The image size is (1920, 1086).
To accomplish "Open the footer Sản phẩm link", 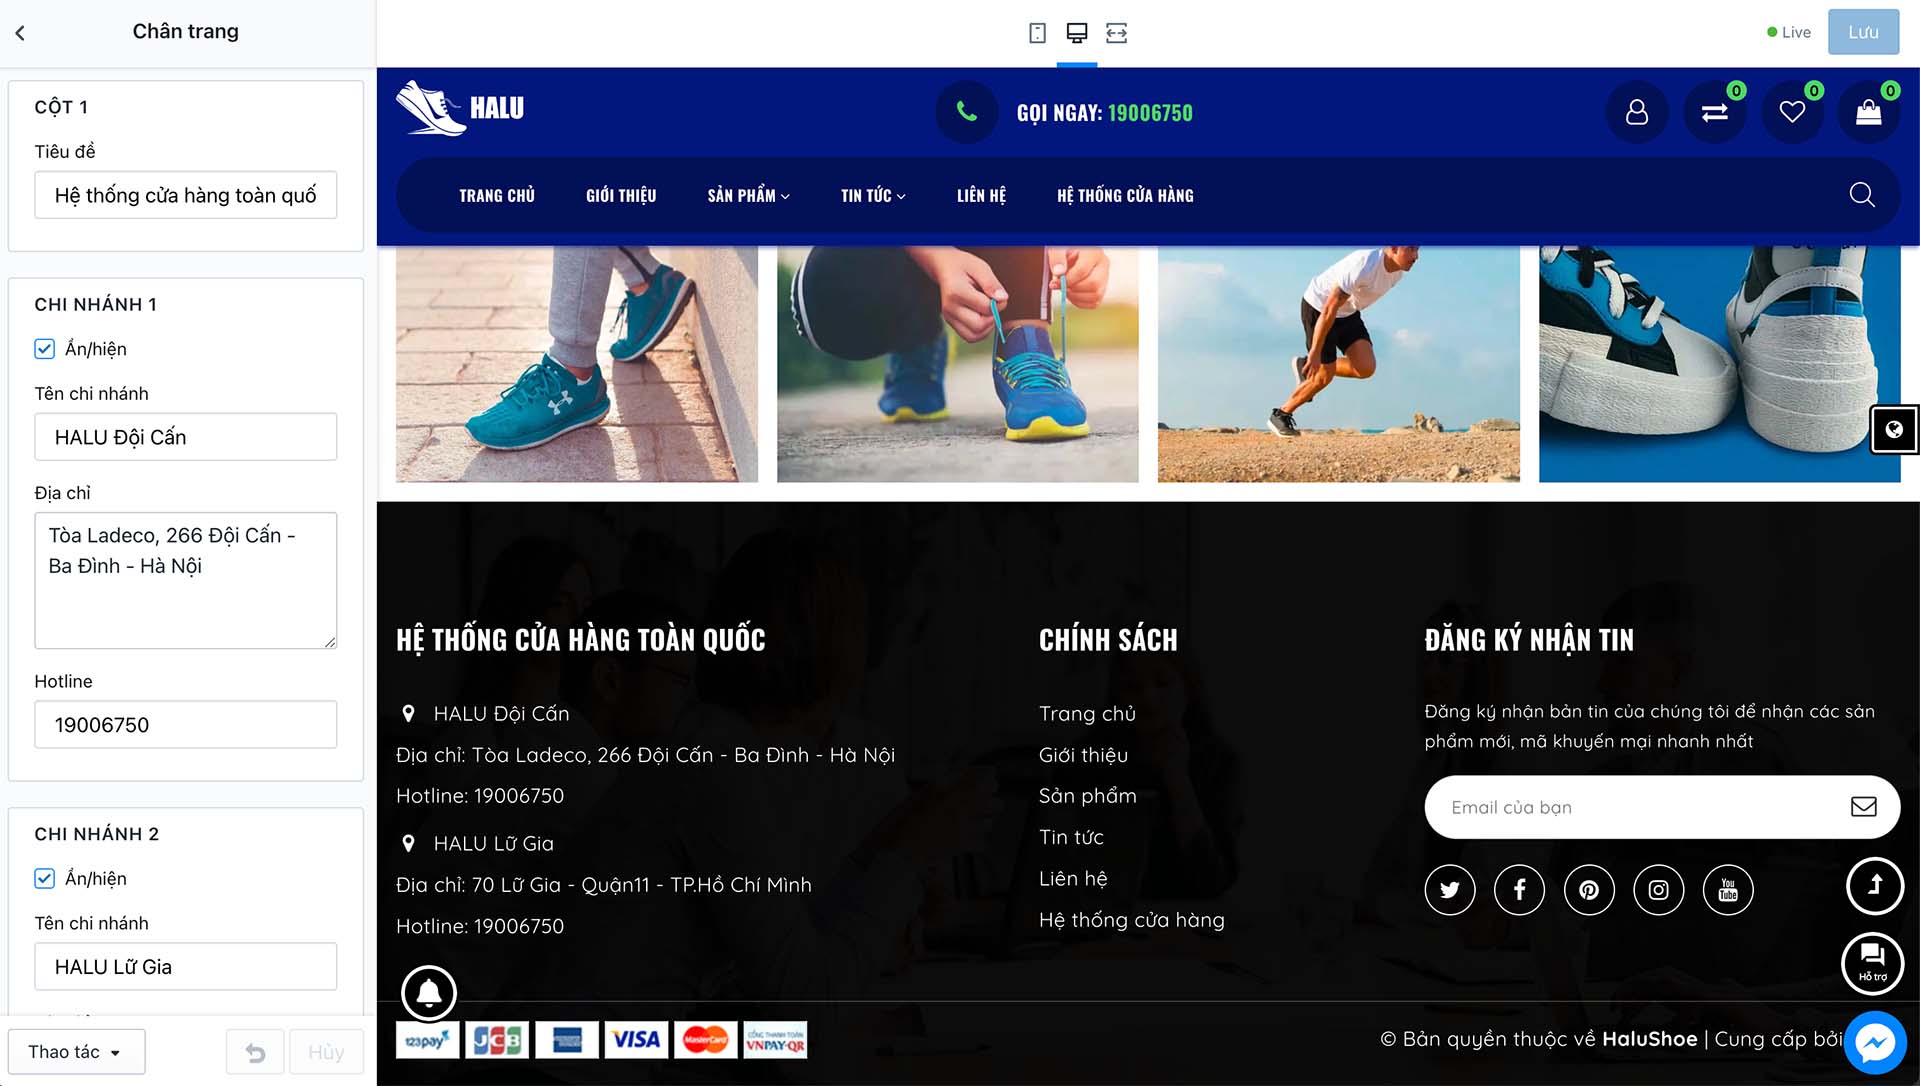I will (x=1088, y=796).
